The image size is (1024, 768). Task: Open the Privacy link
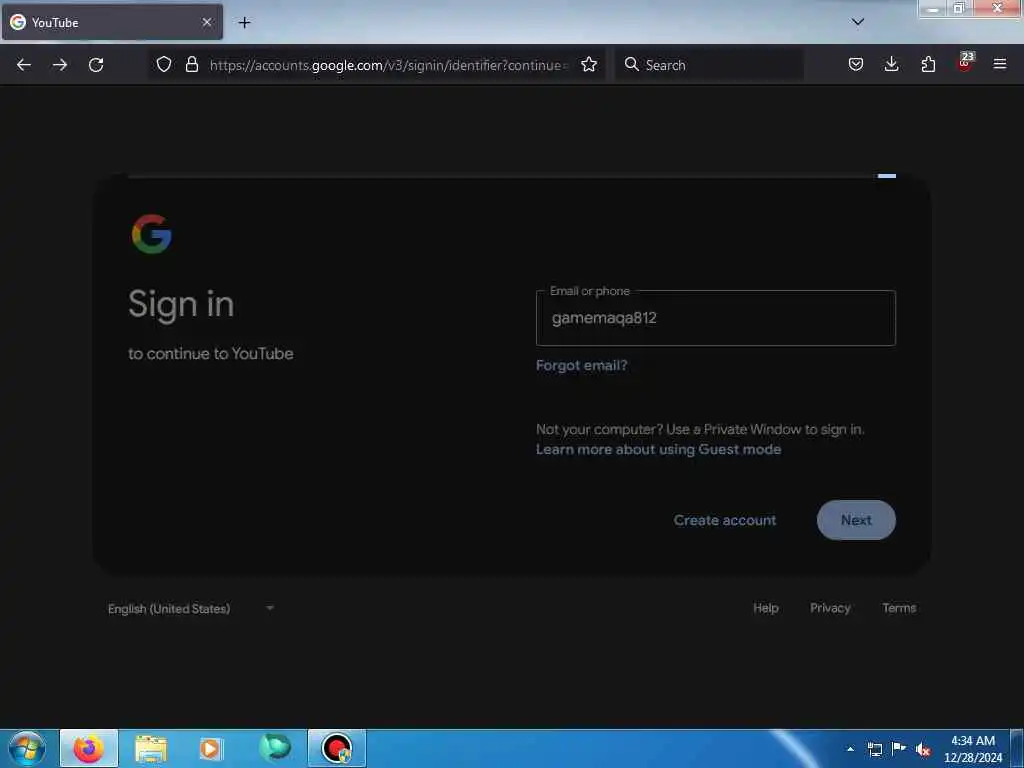(x=830, y=608)
